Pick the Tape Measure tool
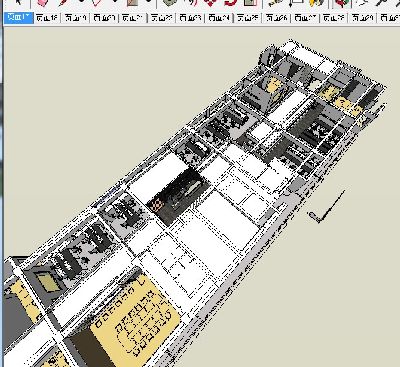 coord(274,3)
